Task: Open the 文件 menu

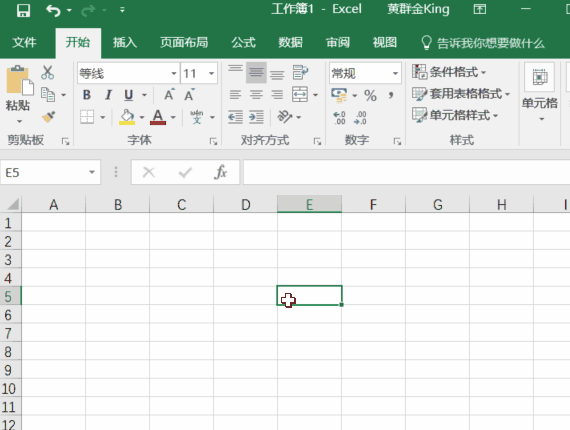Action: (24, 43)
